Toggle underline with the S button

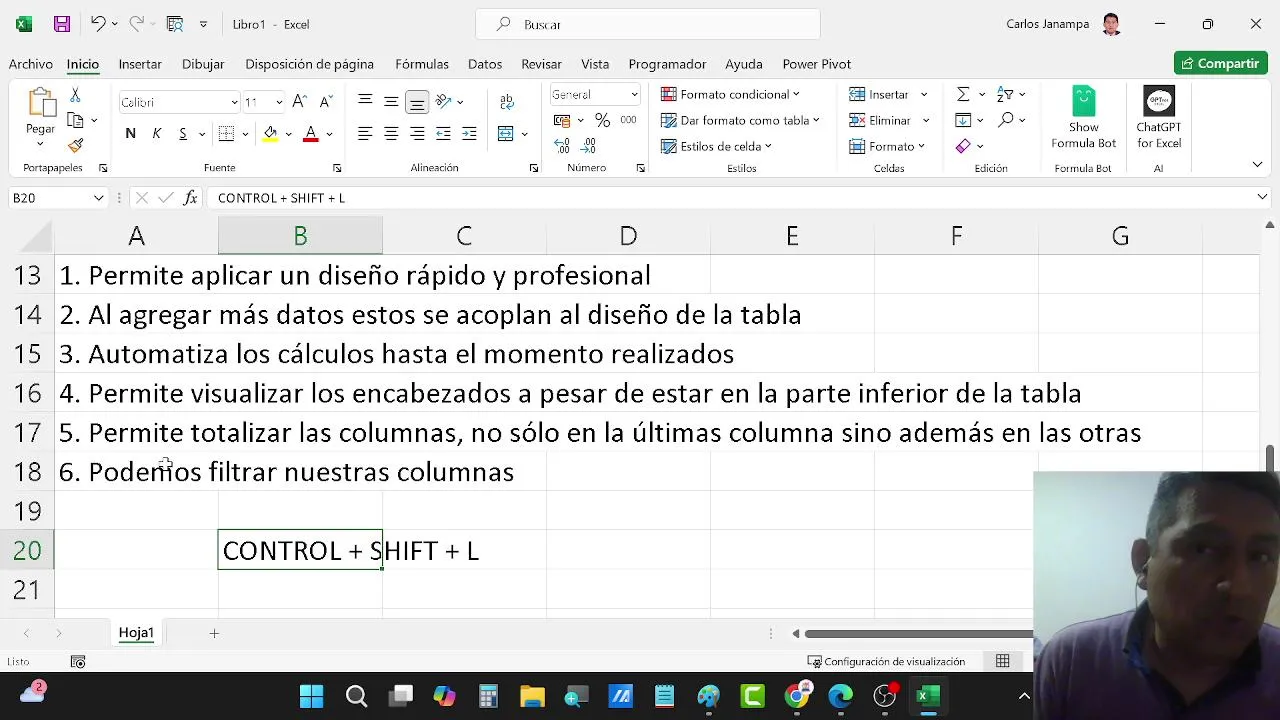(182, 133)
